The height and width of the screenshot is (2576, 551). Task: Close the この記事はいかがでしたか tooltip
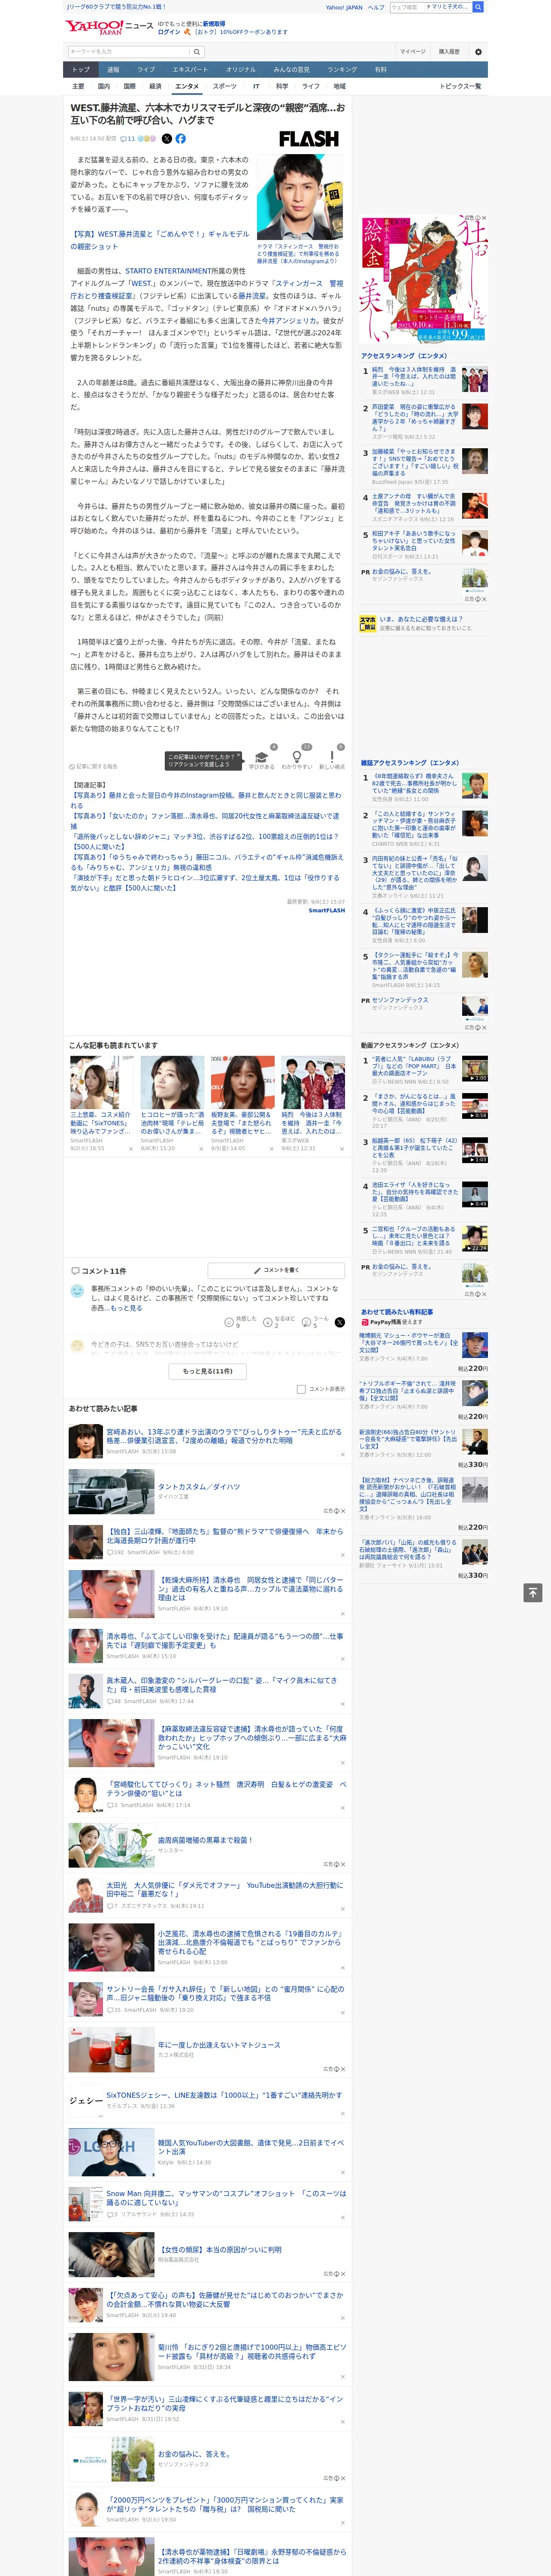tap(240, 756)
